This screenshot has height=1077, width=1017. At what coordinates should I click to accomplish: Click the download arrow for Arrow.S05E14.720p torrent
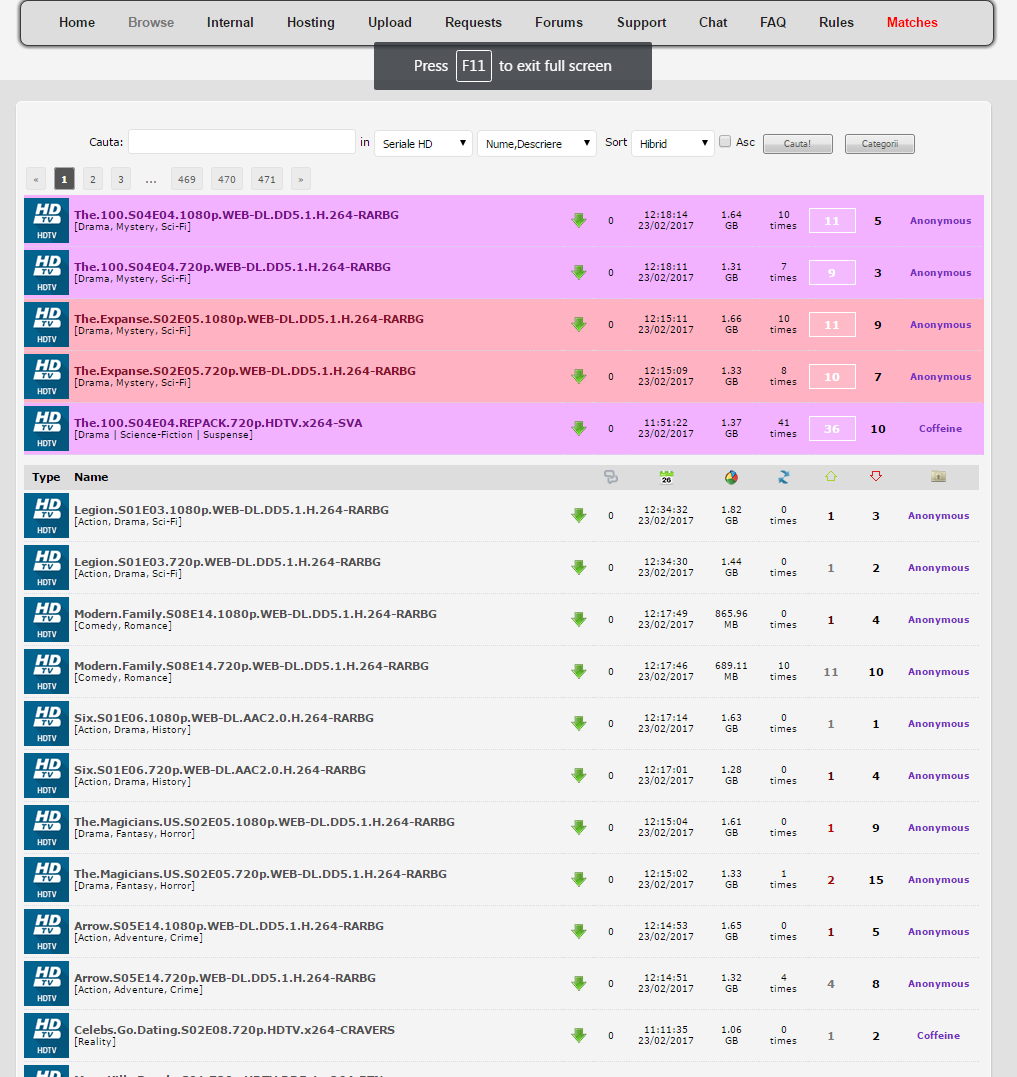tap(579, 983)
